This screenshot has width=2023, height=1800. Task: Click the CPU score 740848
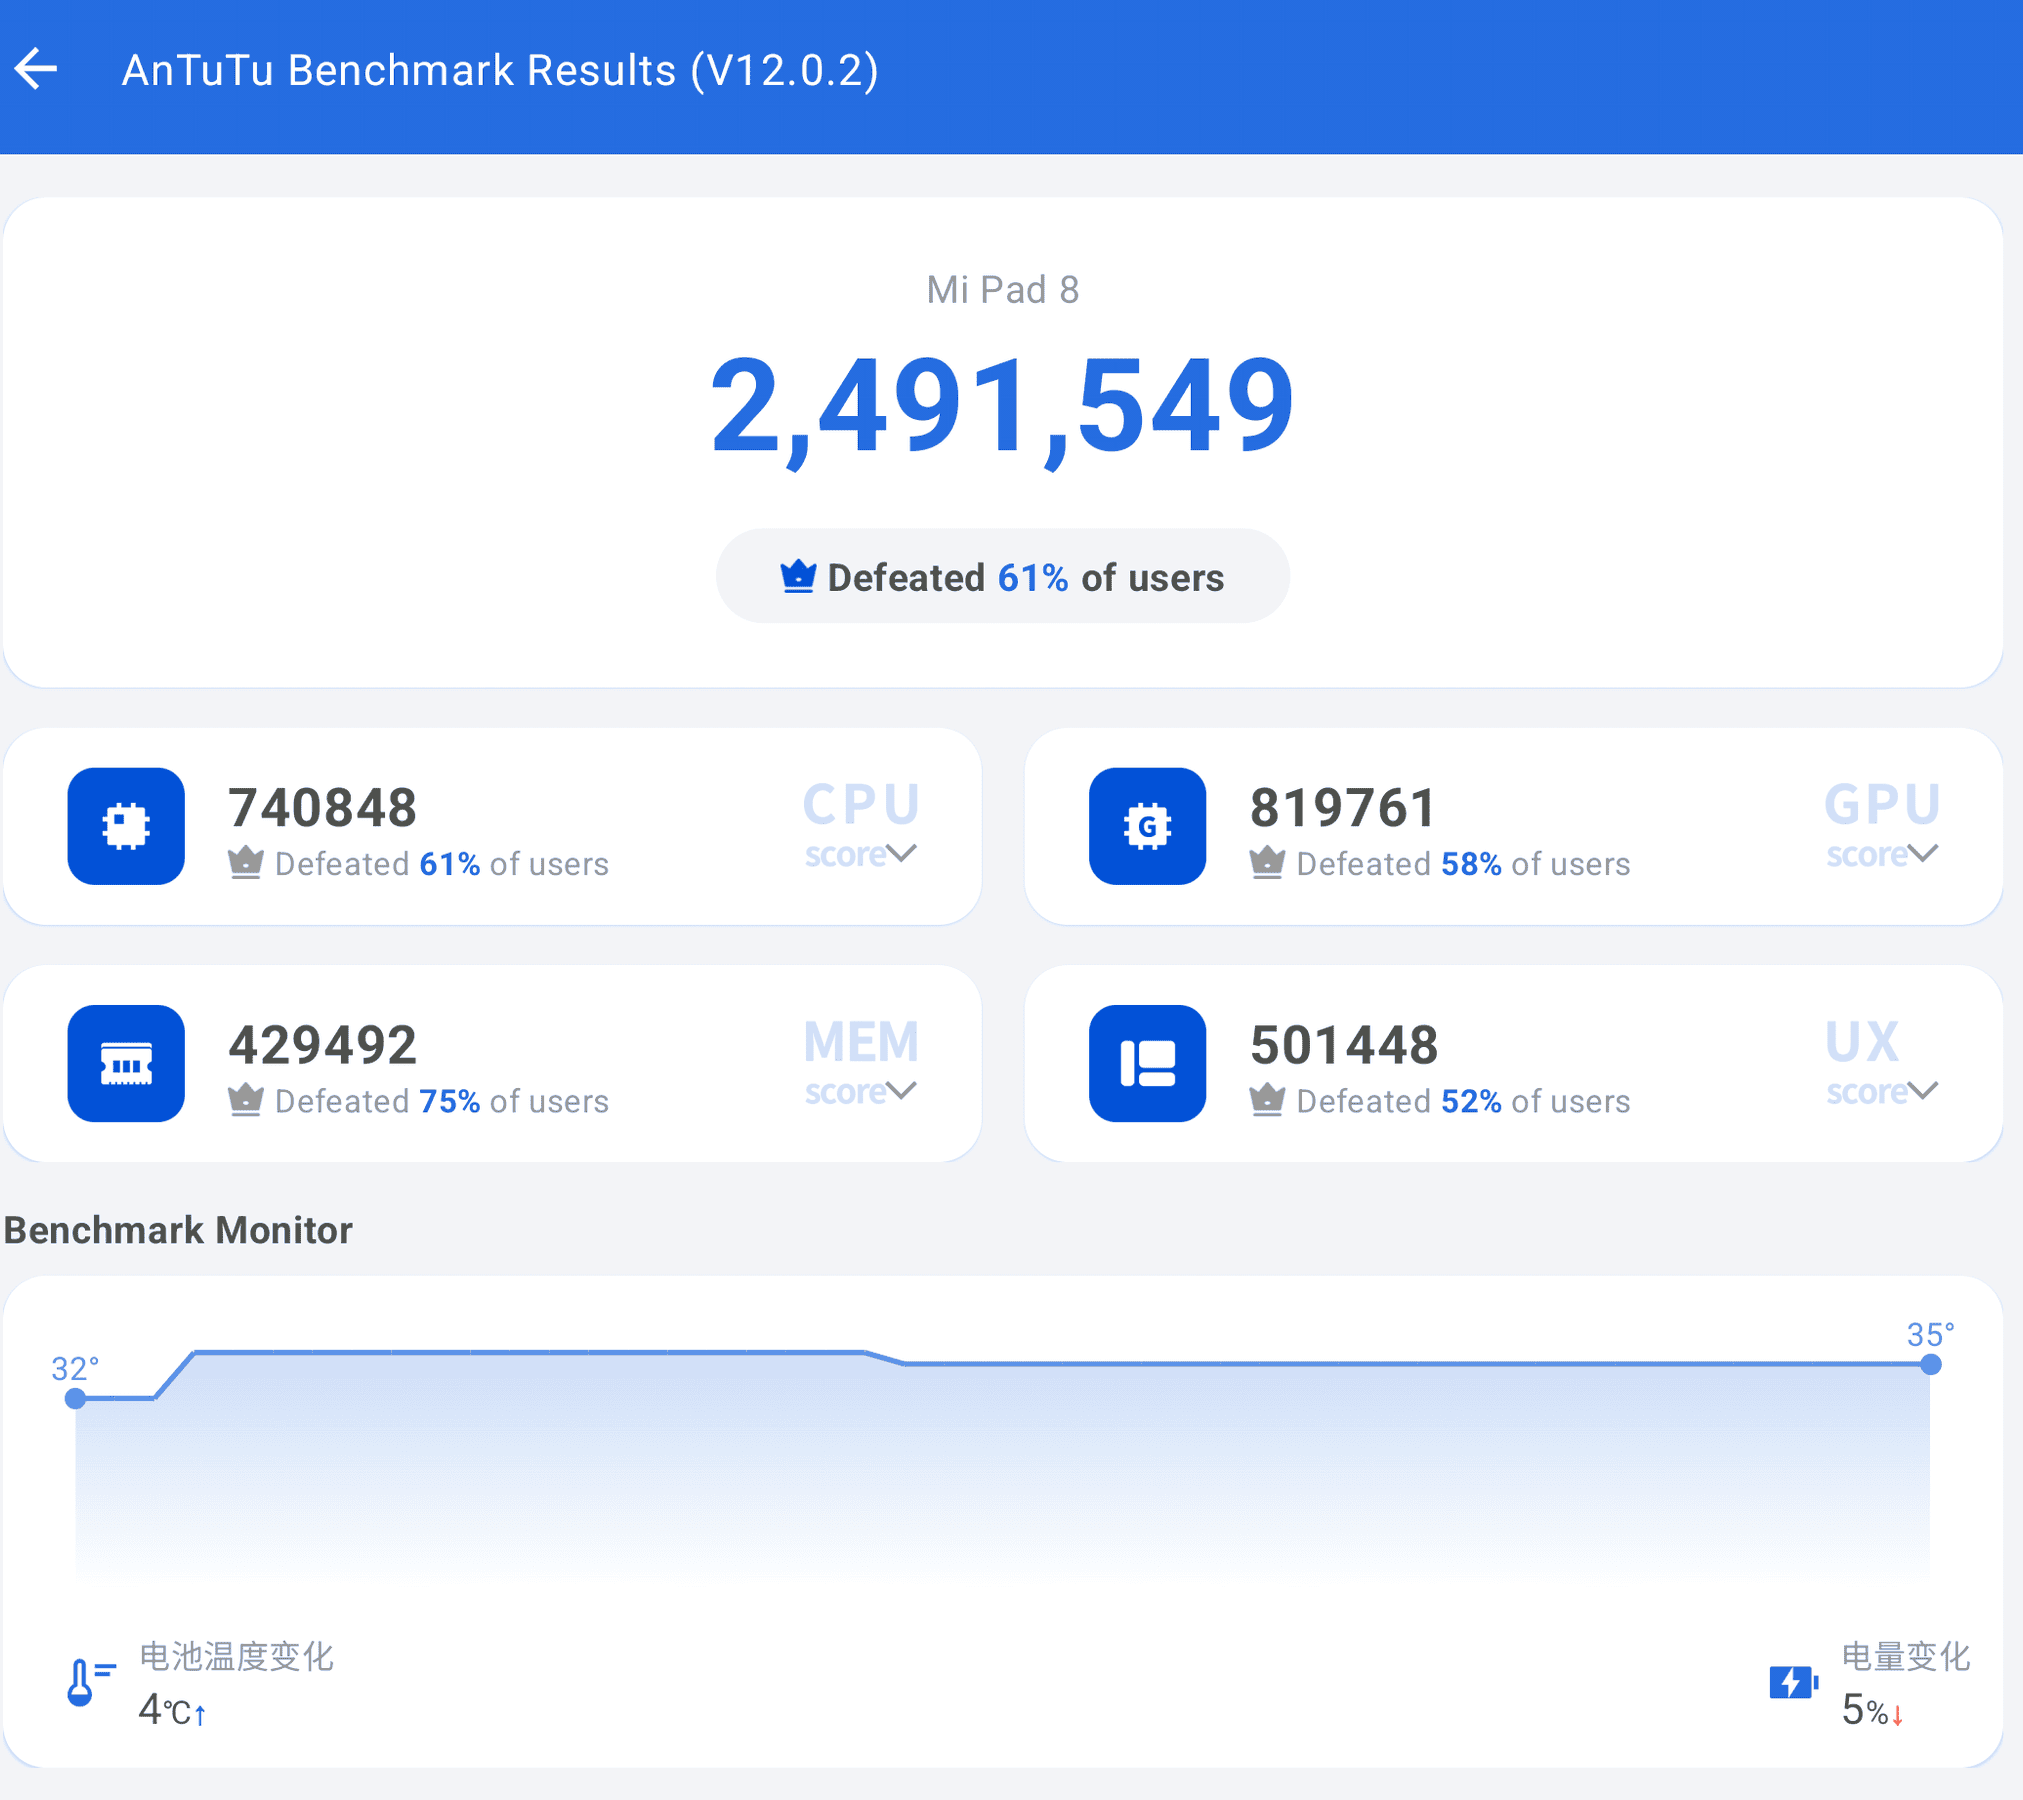(322, 807)
